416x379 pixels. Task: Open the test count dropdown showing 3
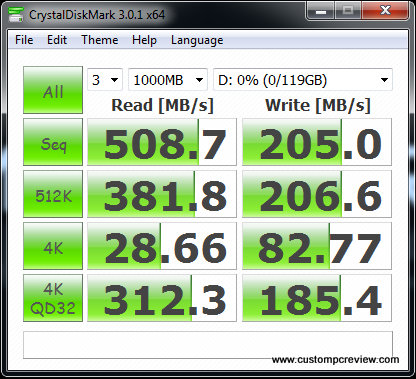coord(105,80)
